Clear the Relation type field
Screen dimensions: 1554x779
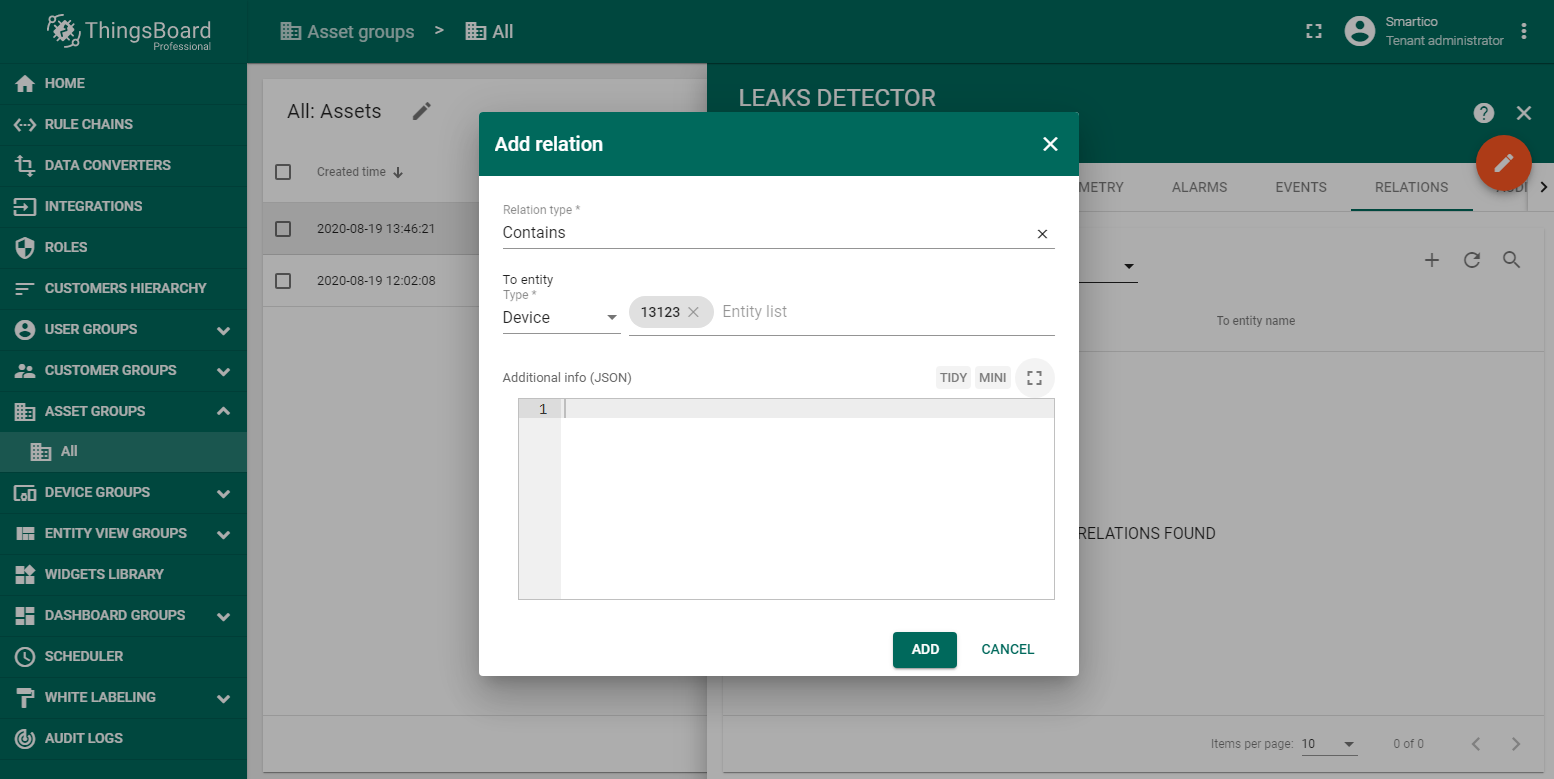click(1042, 234)
